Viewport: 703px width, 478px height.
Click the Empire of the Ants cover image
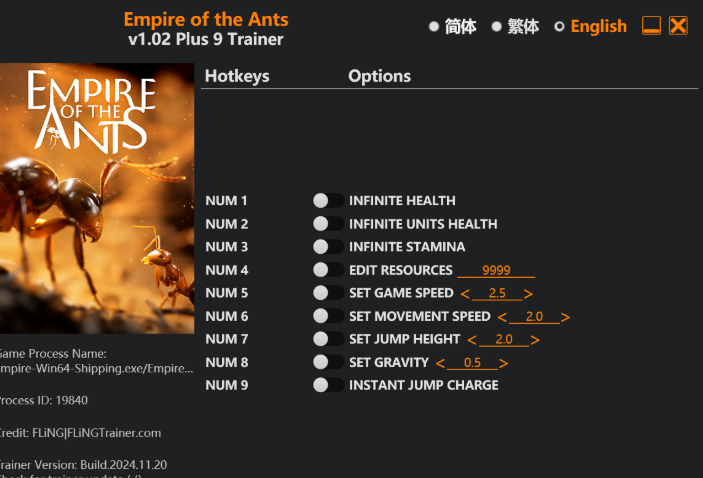97,198
